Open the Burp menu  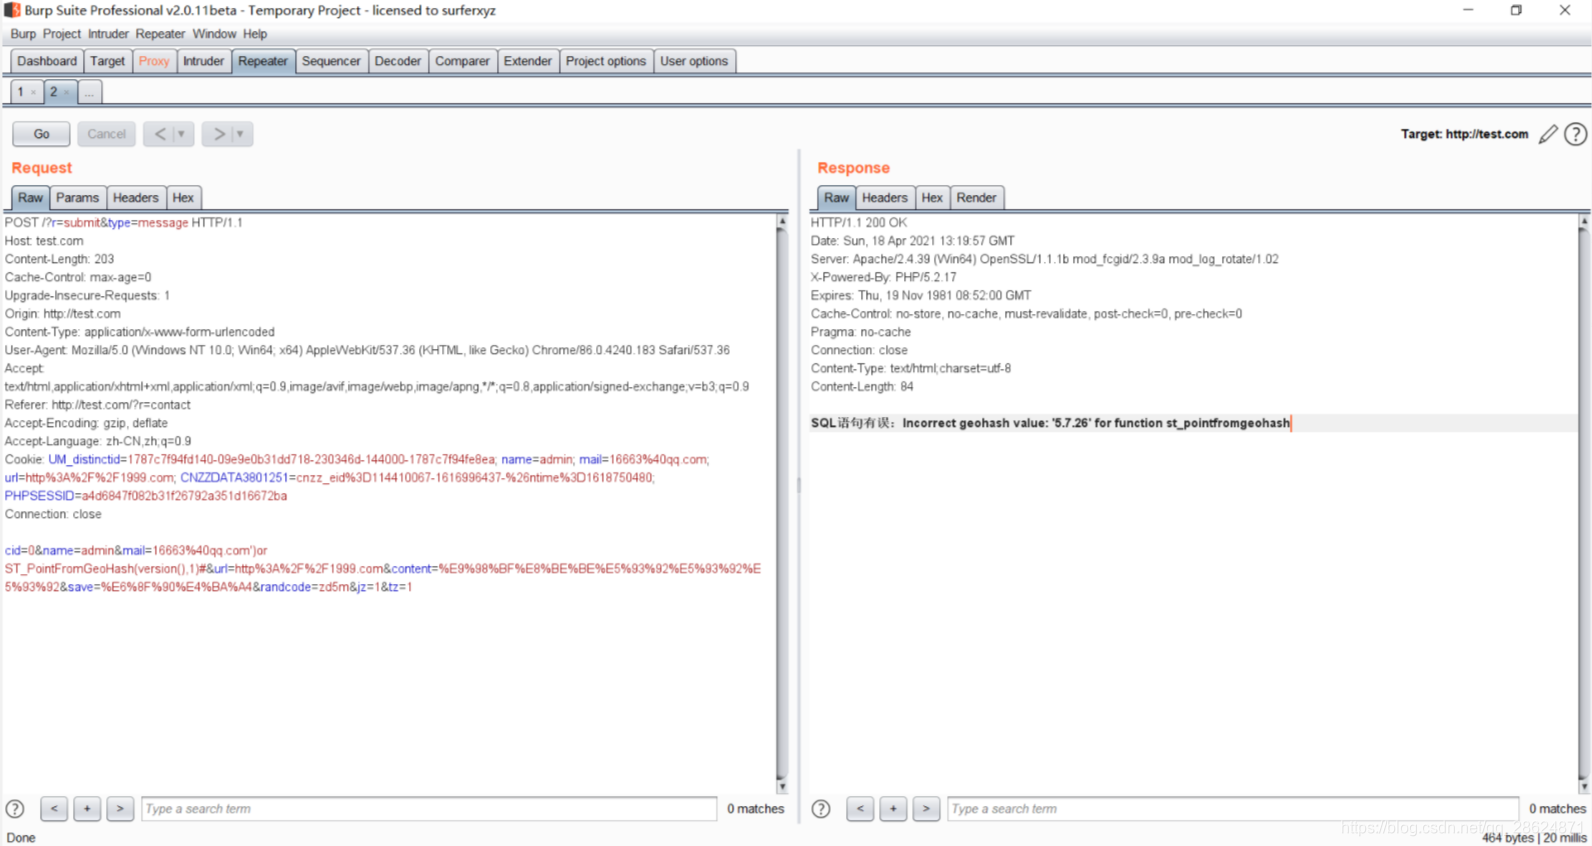[x=23, y=34]
